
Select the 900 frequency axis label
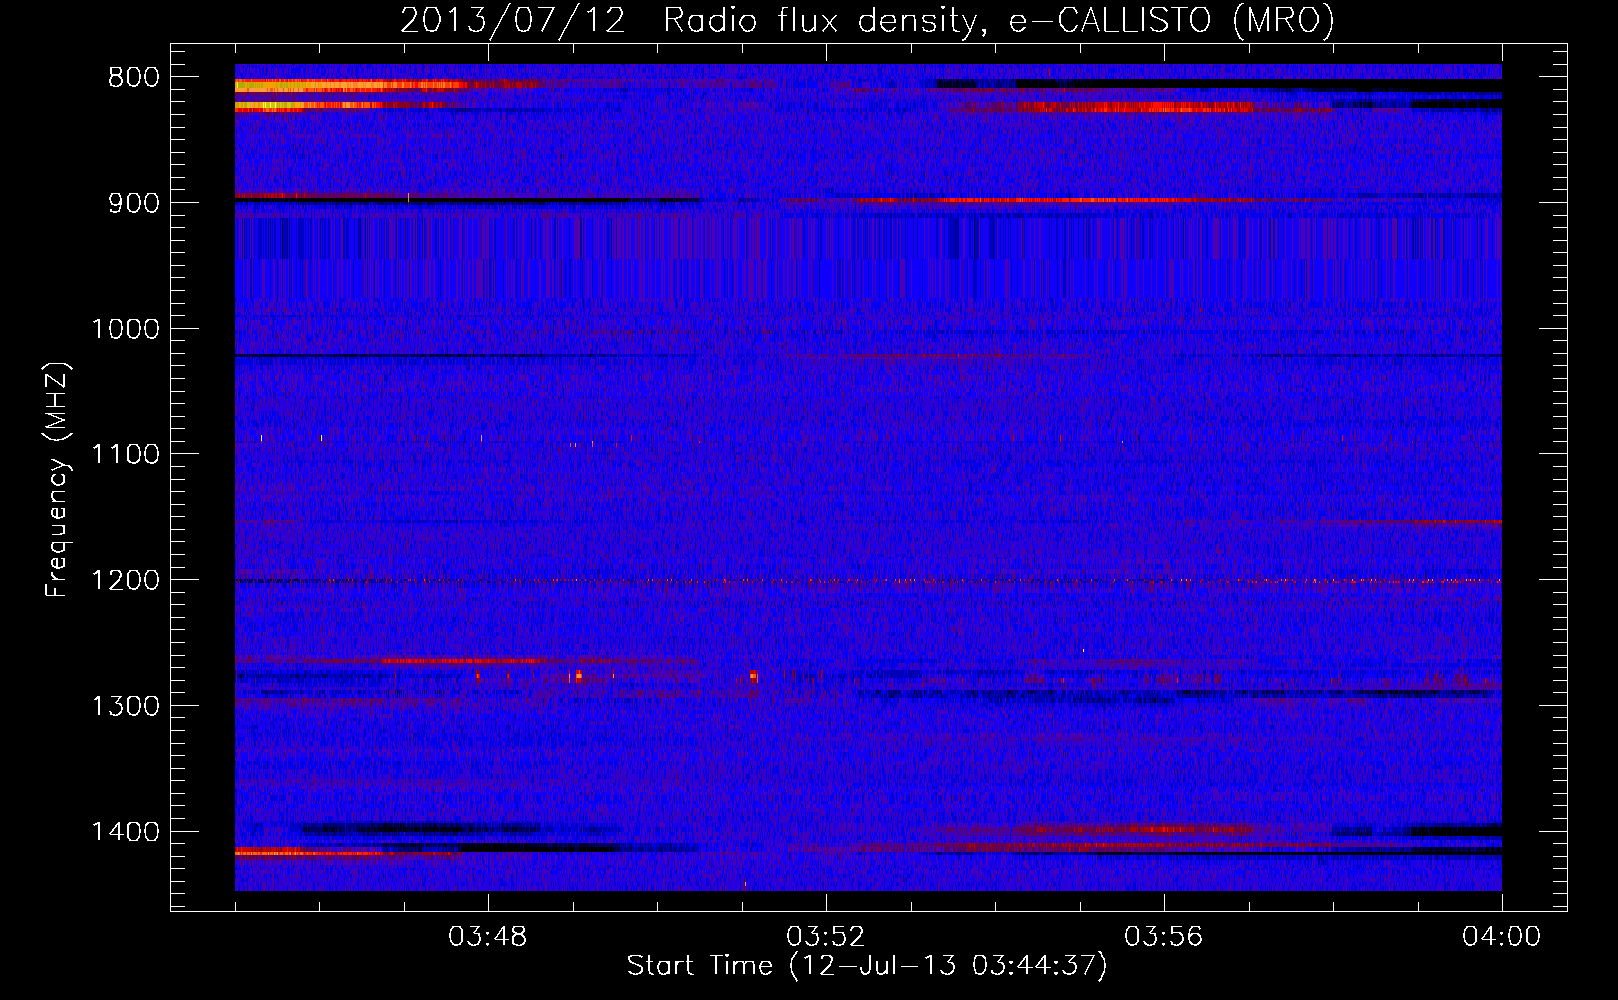coord(132,203)
